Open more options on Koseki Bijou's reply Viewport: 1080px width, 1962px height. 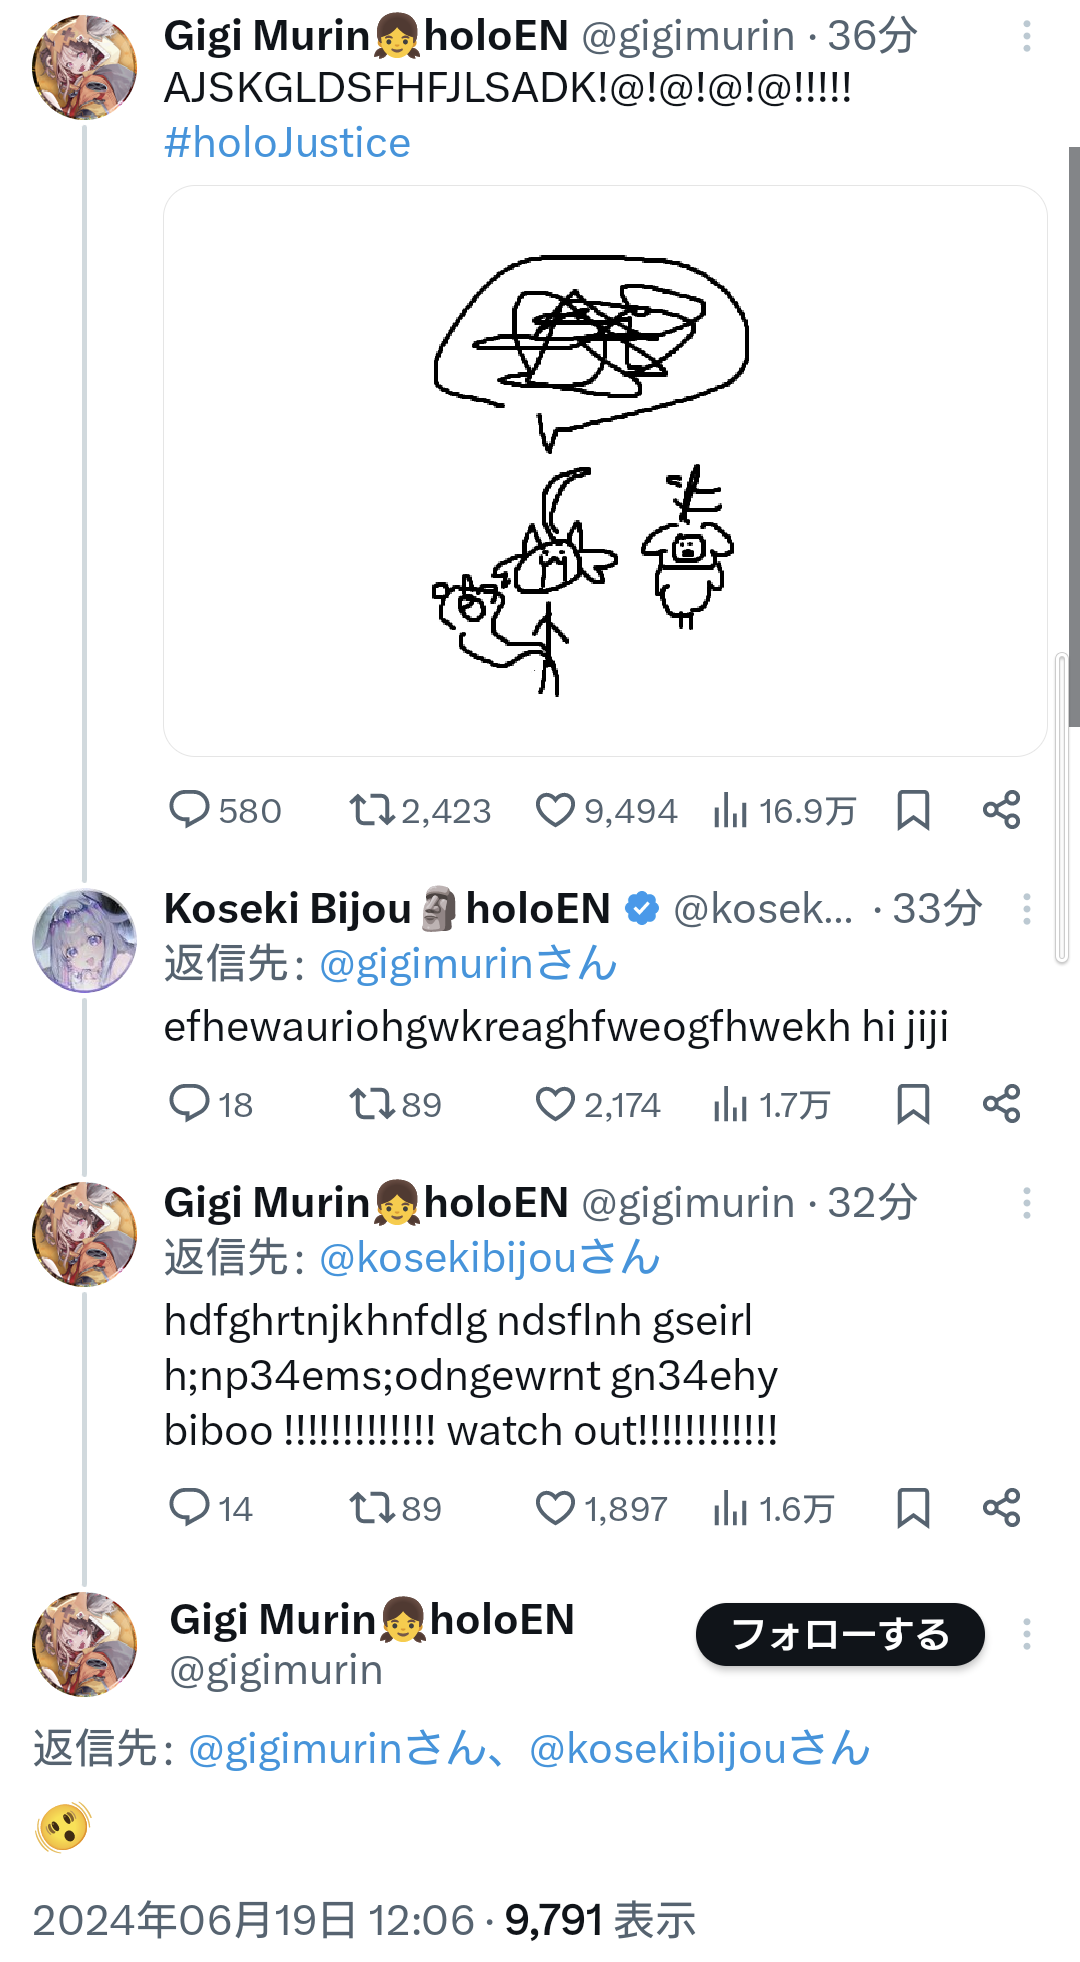[x=1026, y=909]
